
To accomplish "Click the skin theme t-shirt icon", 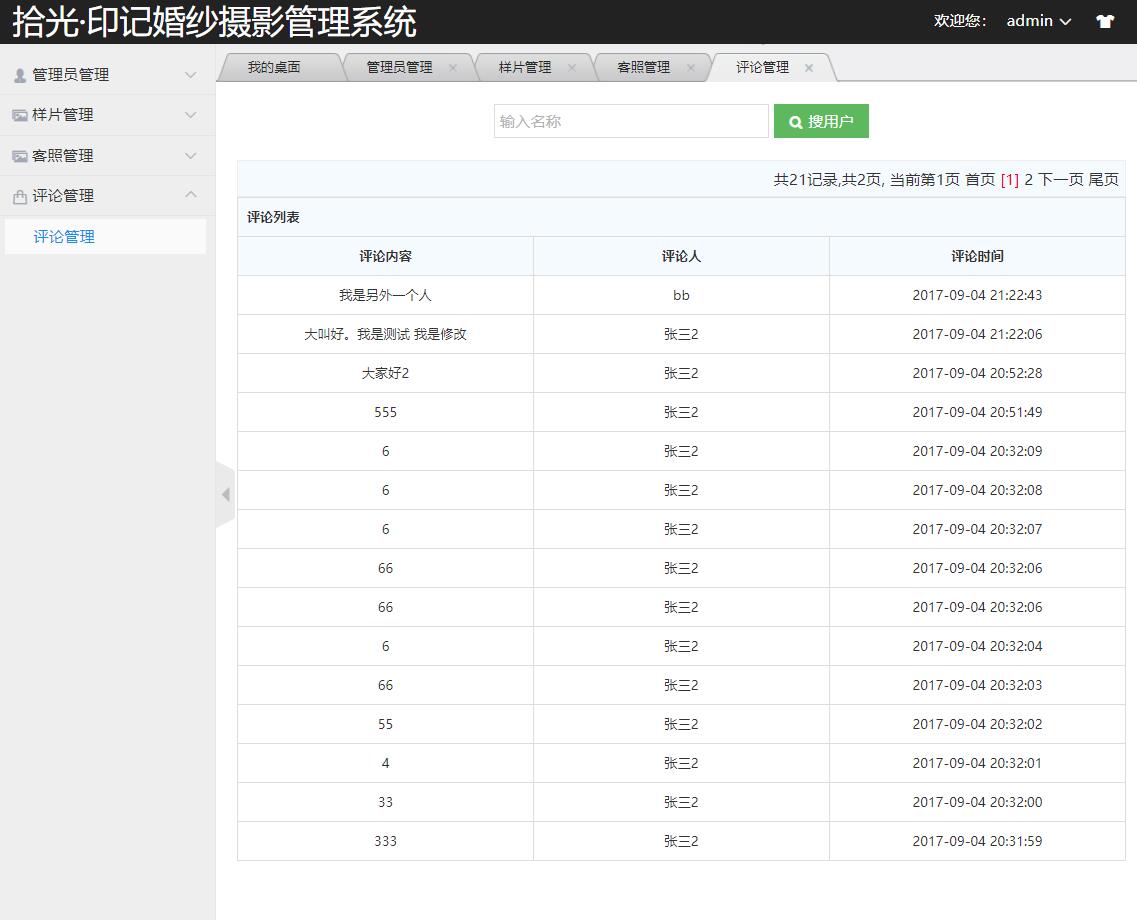I will pos(1104,21).
